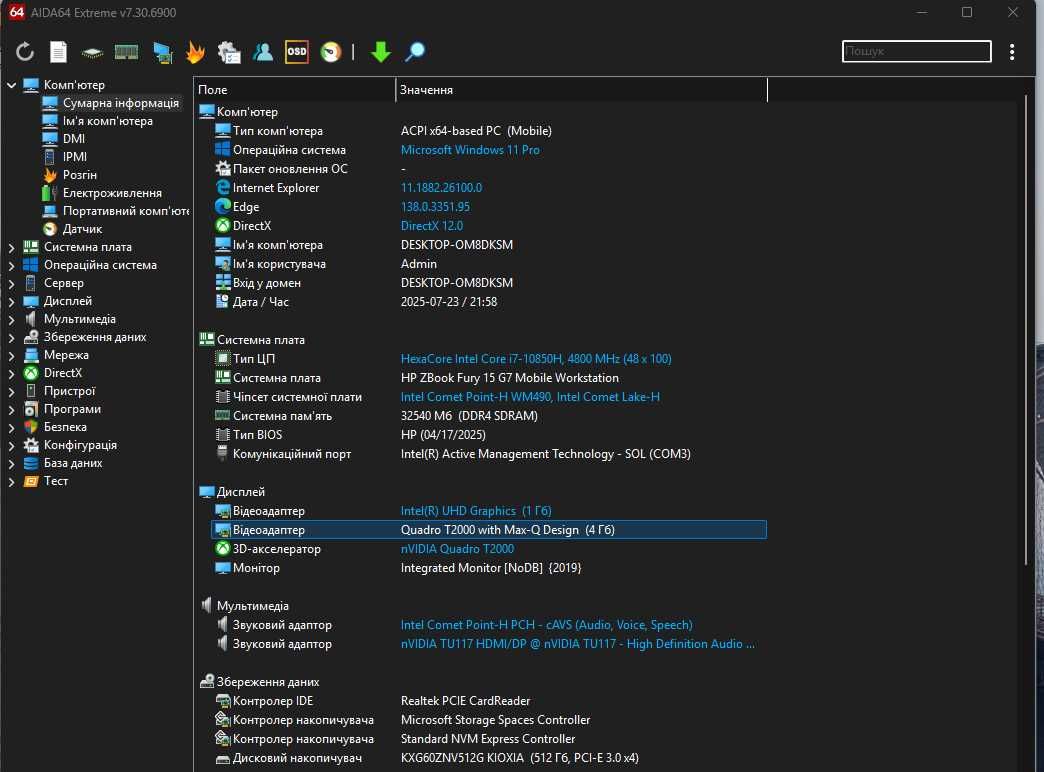Viewport: 1044px width, 772px height.
Task: Select the Дисковий накопичувач KIOXIA row
Action: pos(489,757)
